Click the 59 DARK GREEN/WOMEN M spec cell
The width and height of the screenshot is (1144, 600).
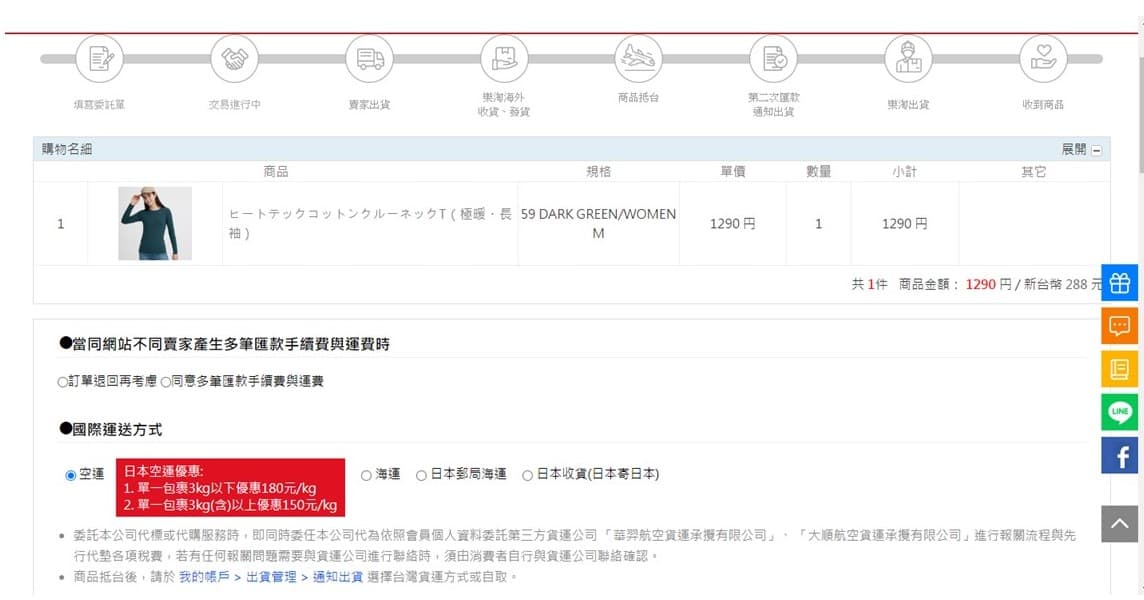[598, 223]
